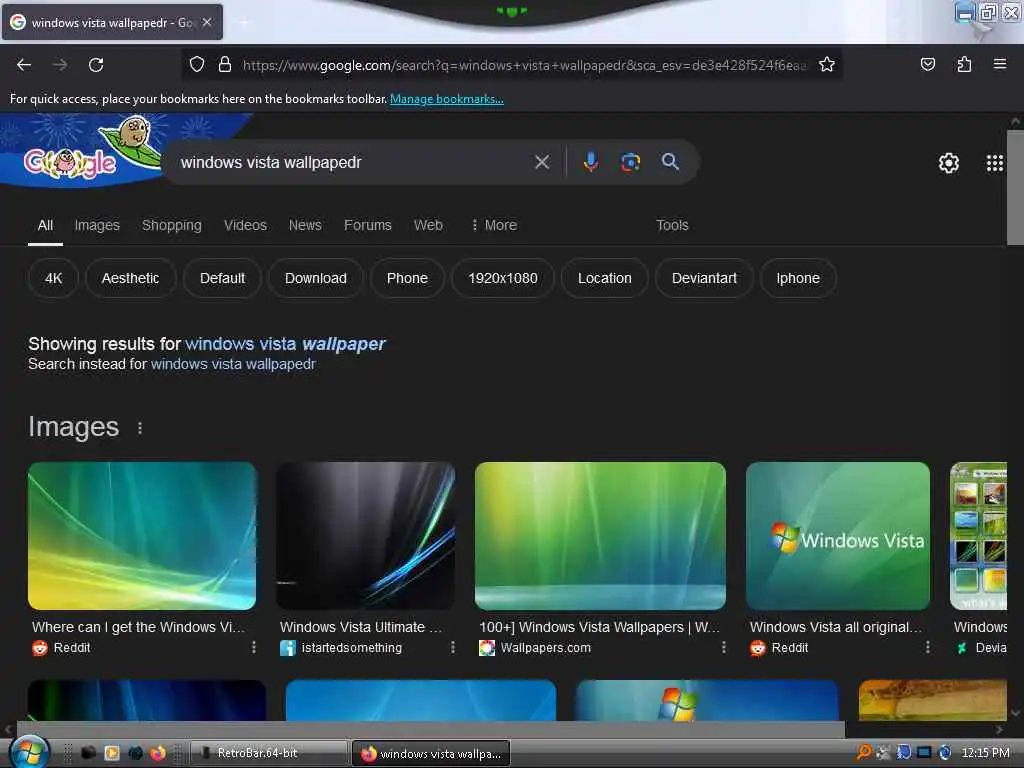
Task: Switch to the Forums results tab
Action: point(368,225)
